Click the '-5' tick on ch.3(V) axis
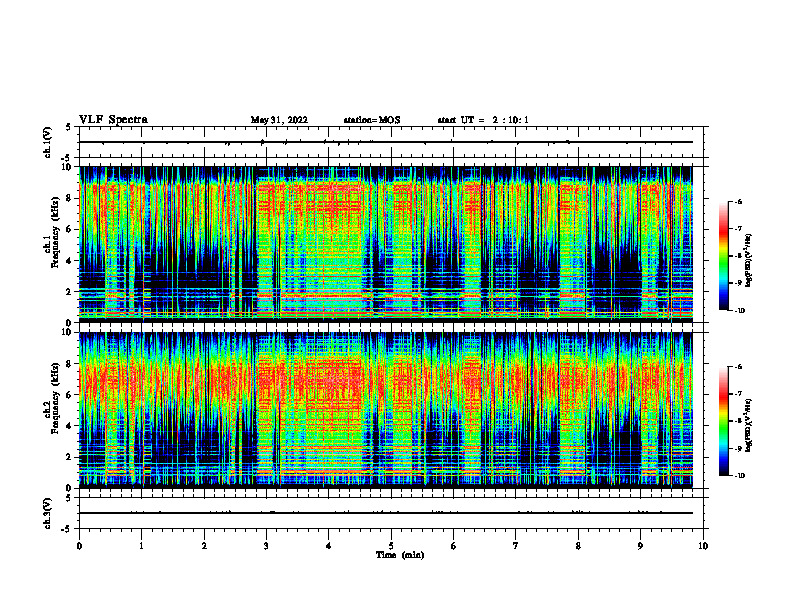The width and height of the screenshot is (792, 612). (x=66, y=529)
